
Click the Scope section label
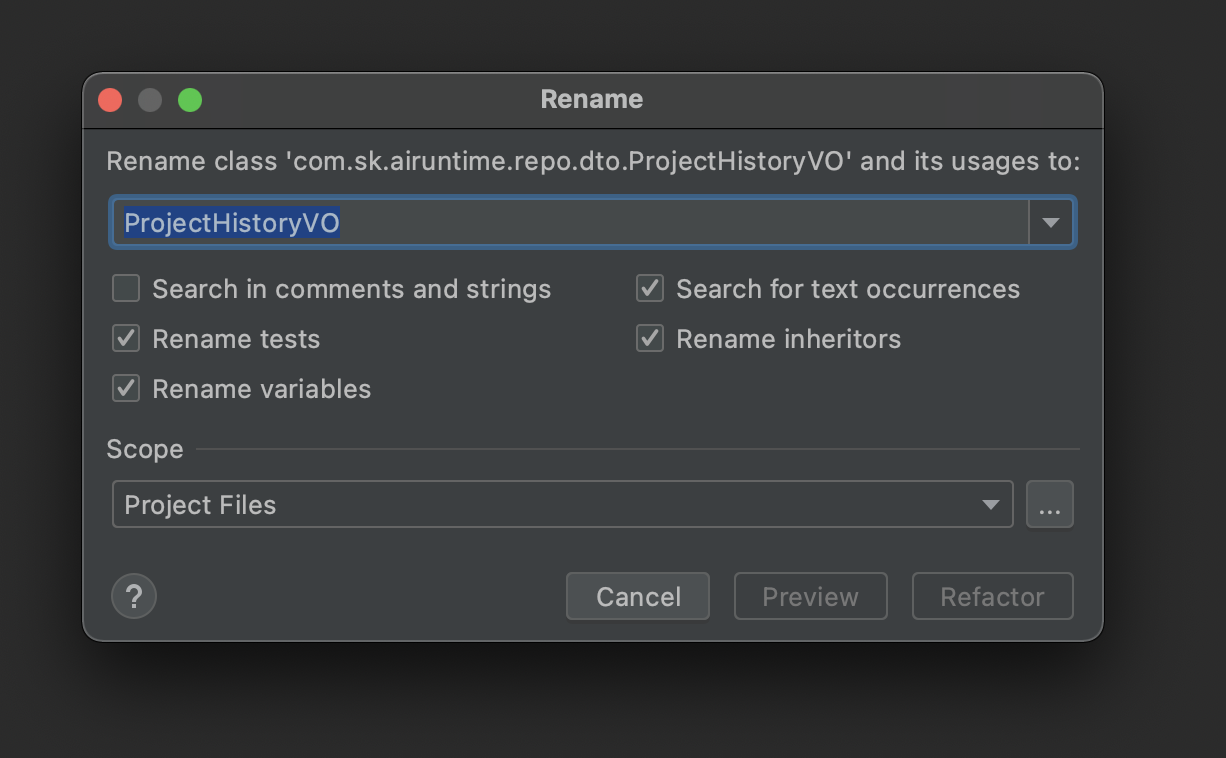tap(145, 450)
